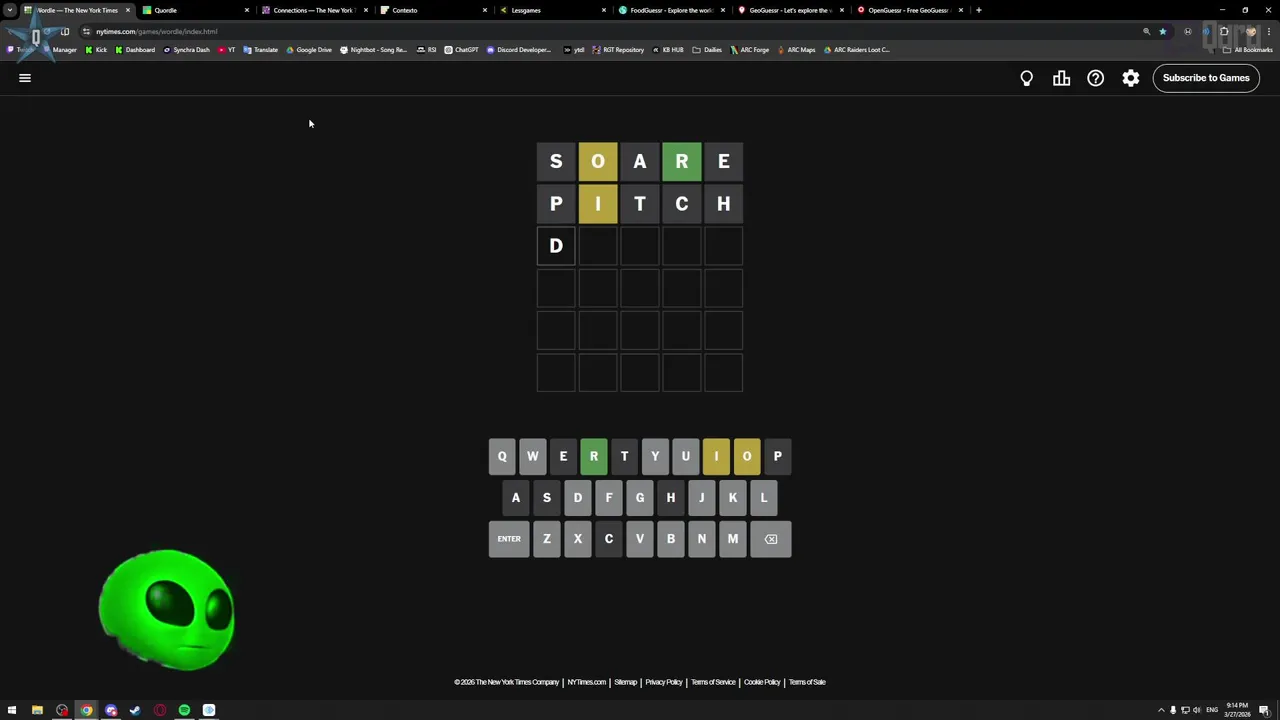Switch to the Contexto tab
1280x720 pixels.
click(x=433, y=10)
